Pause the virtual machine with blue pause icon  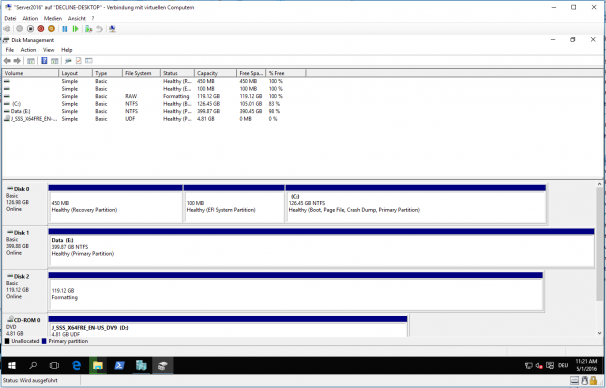pyautogui.click(x=65, y=29)
